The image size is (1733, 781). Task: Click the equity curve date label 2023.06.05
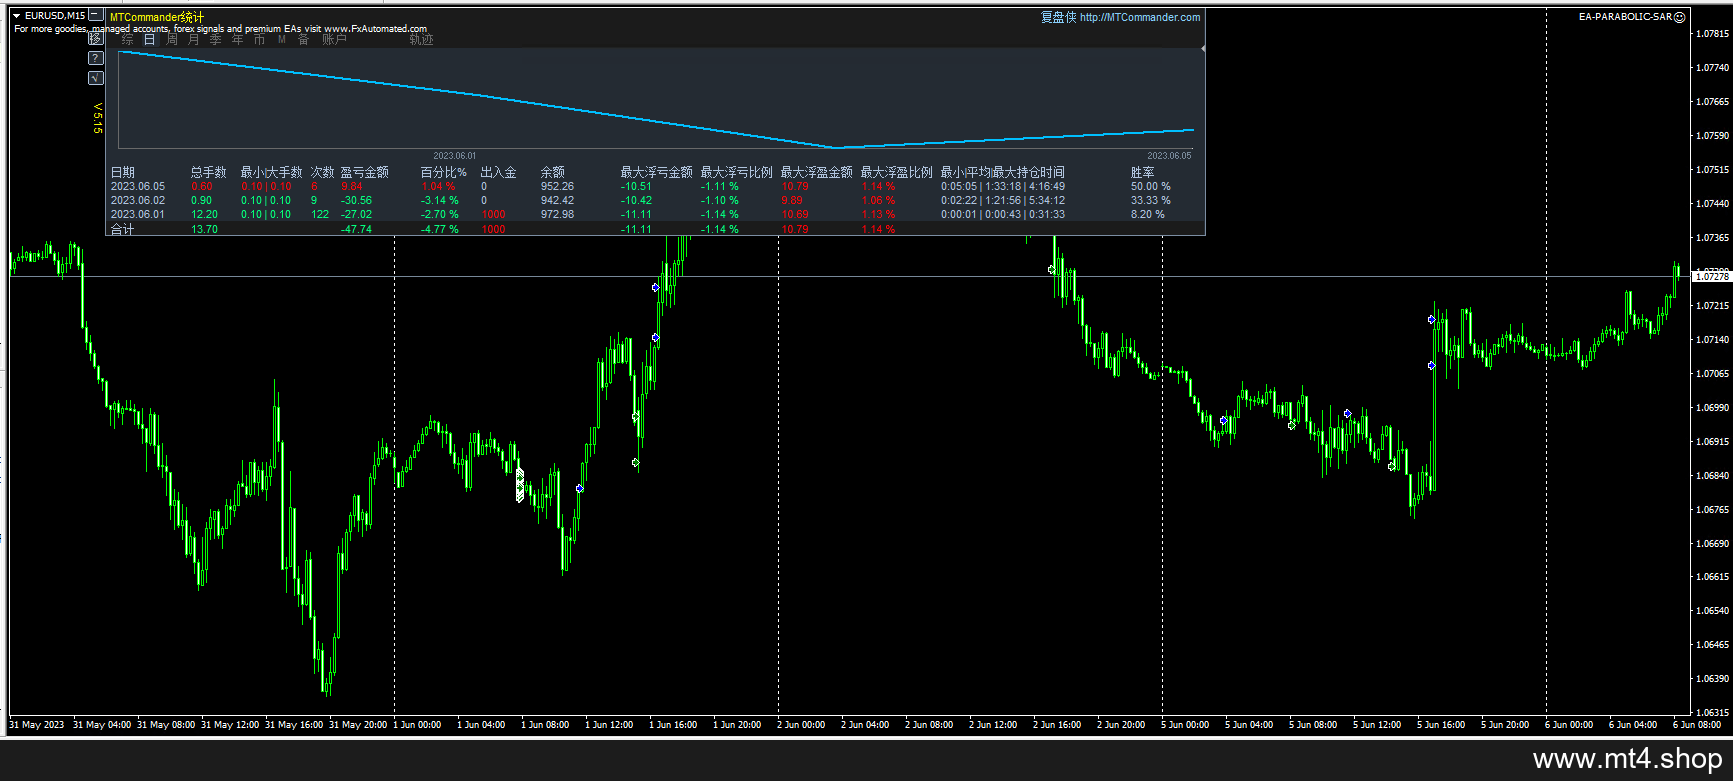1169,156
